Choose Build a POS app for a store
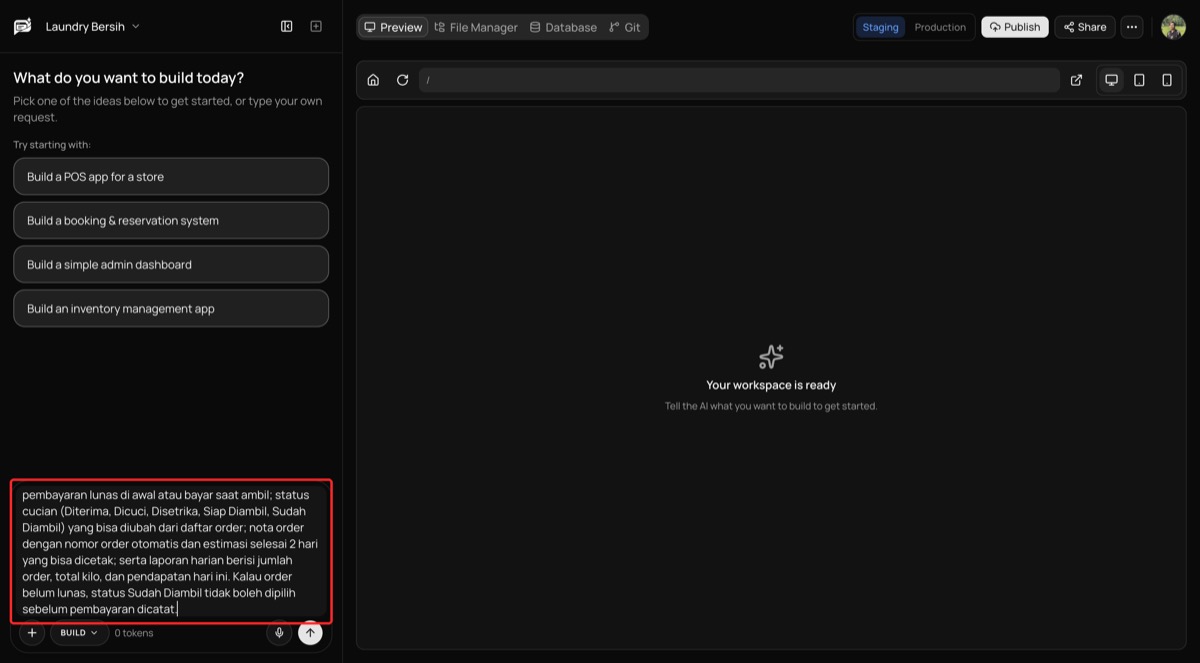 coord(171,177)
